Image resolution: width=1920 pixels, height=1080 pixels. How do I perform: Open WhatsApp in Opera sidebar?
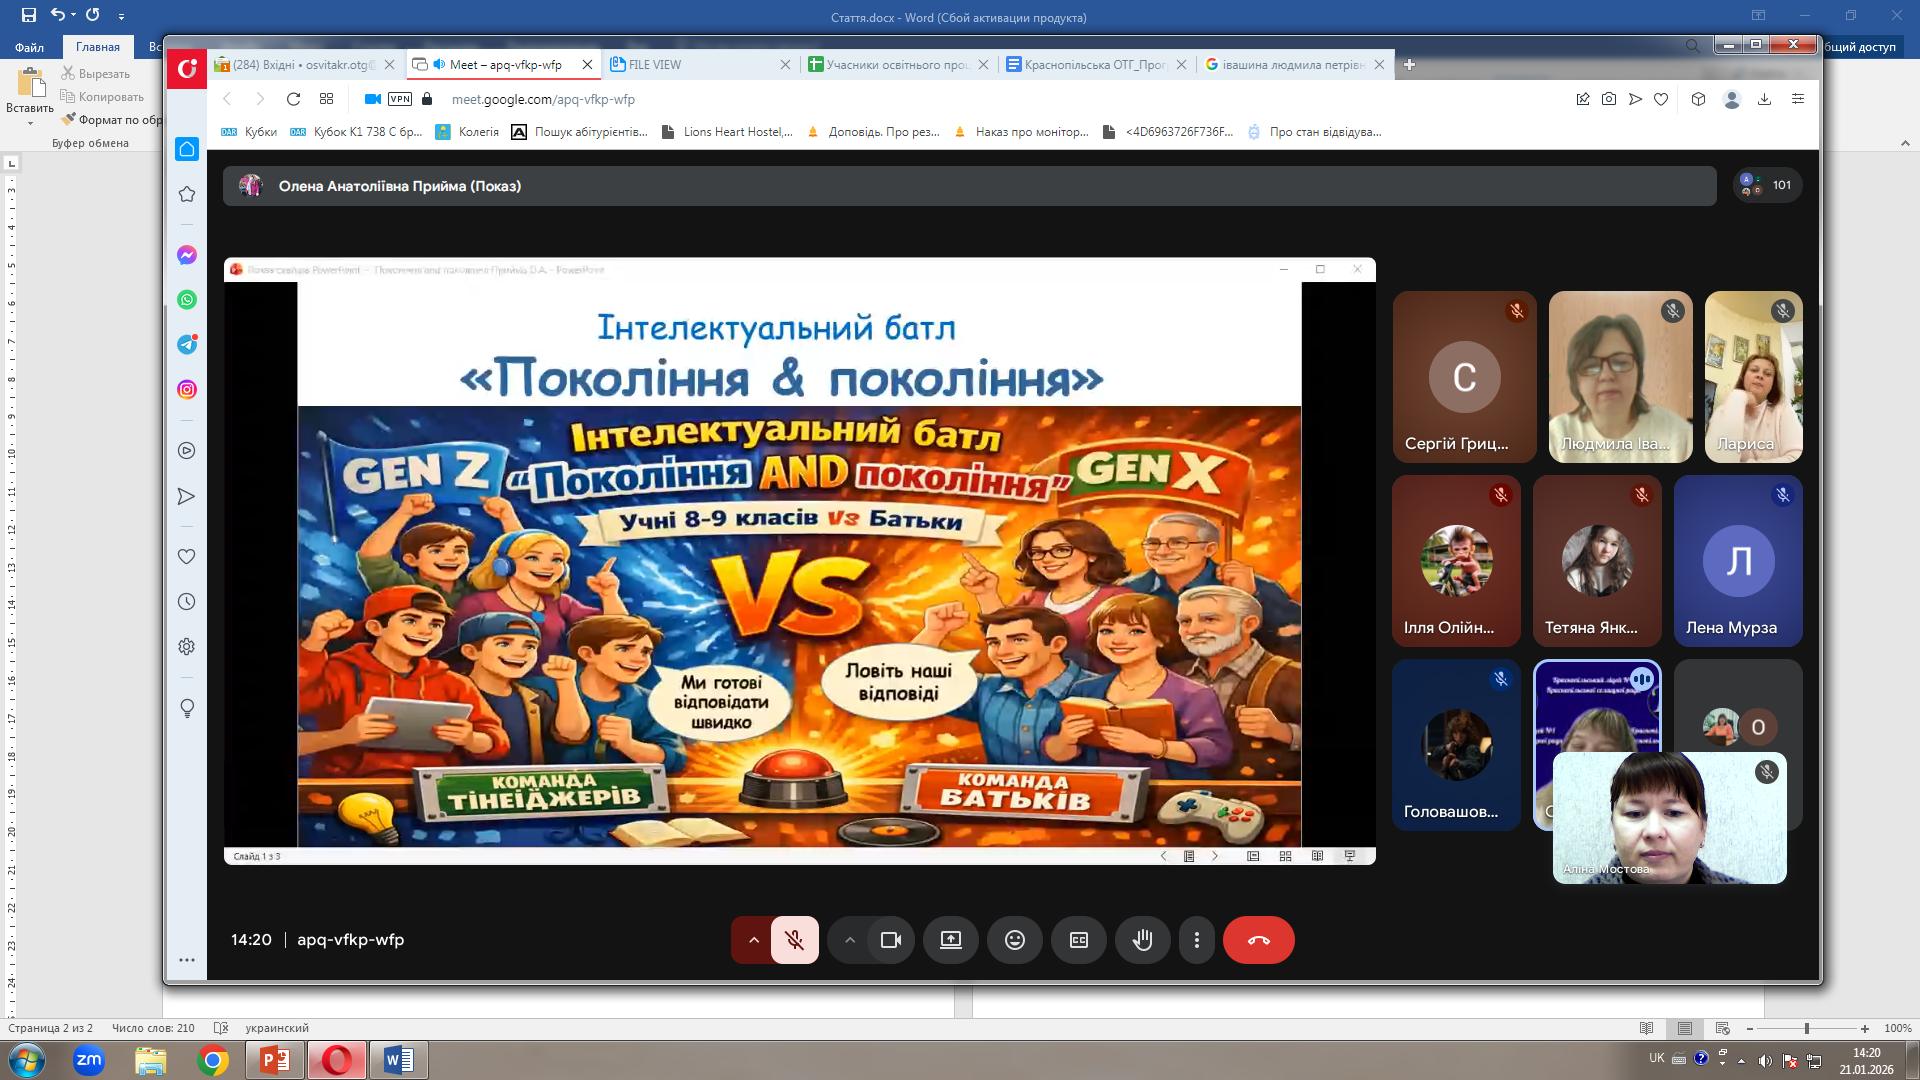coord(187,300)
